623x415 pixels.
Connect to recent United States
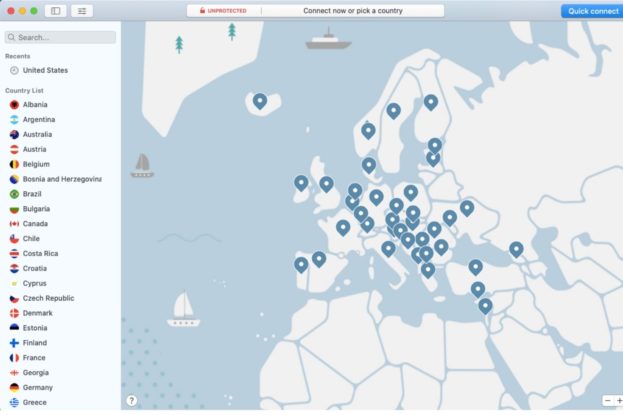[x=45, y=70]
